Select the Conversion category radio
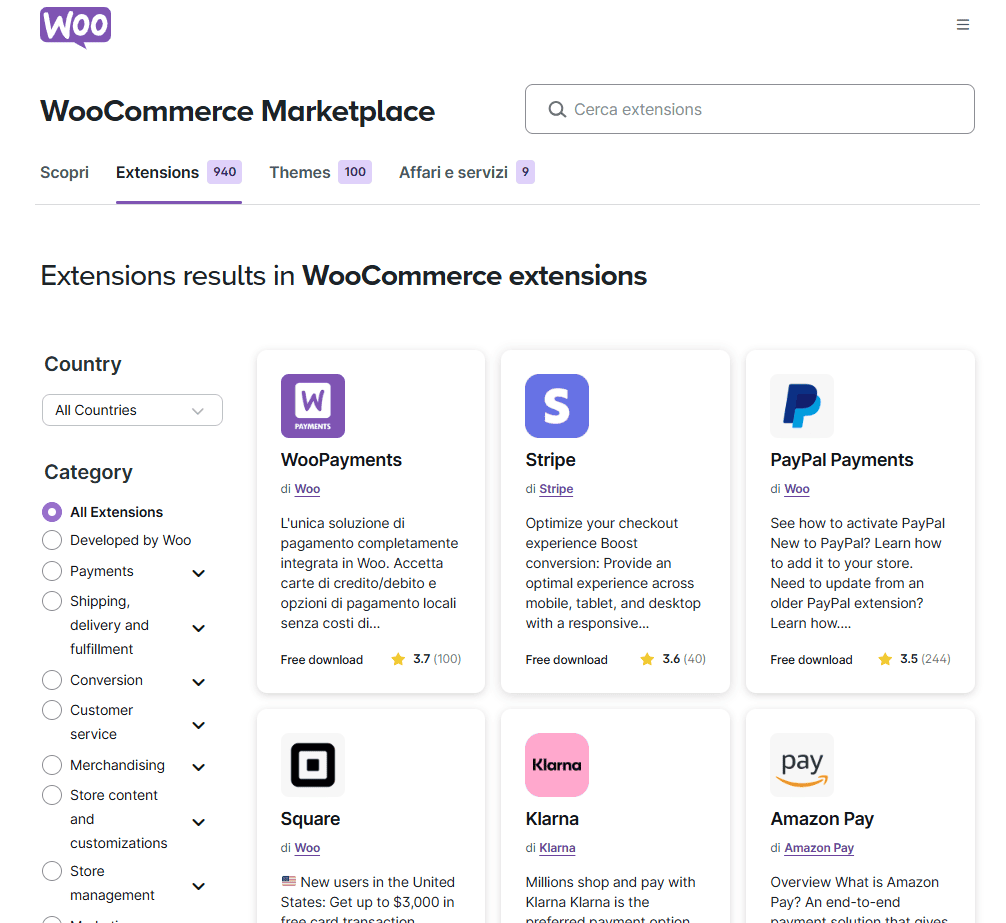The height and width of the screenshot is (923, 1006). pyautogui.click(x=52, y=680)
